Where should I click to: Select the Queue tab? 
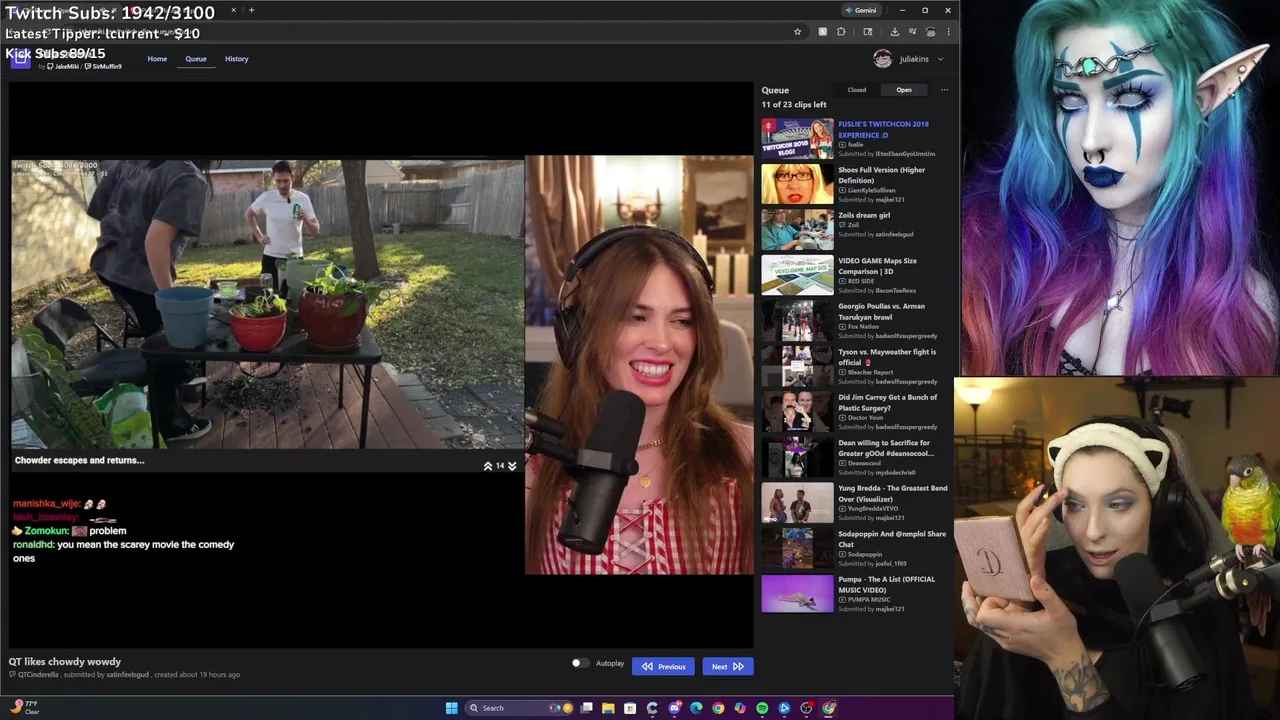point(196,59)
